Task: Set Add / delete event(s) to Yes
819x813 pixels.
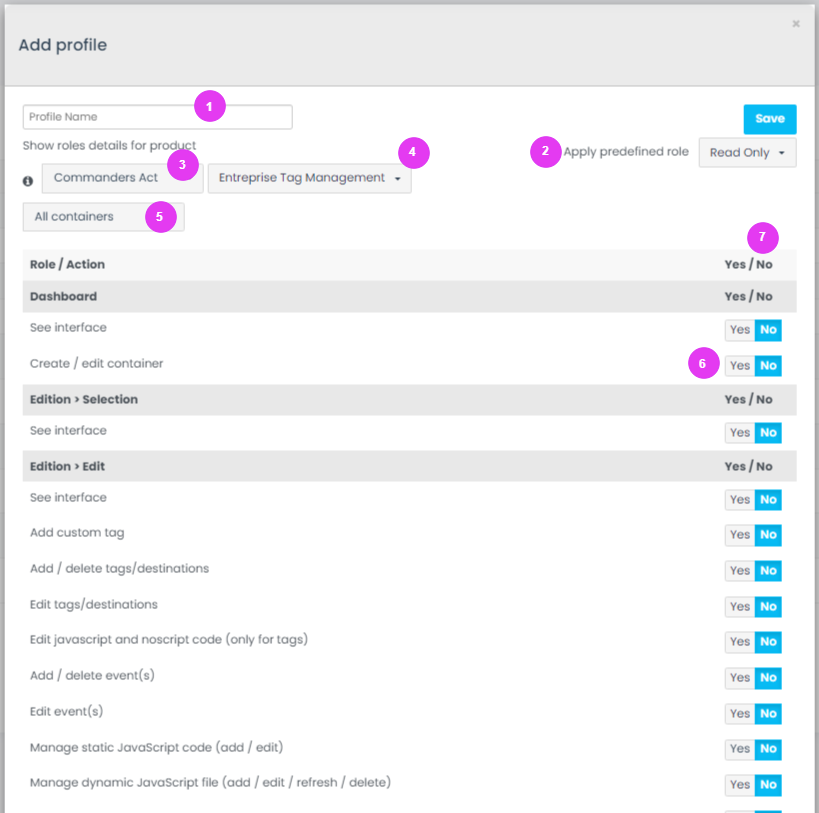Action: (740, 678)
